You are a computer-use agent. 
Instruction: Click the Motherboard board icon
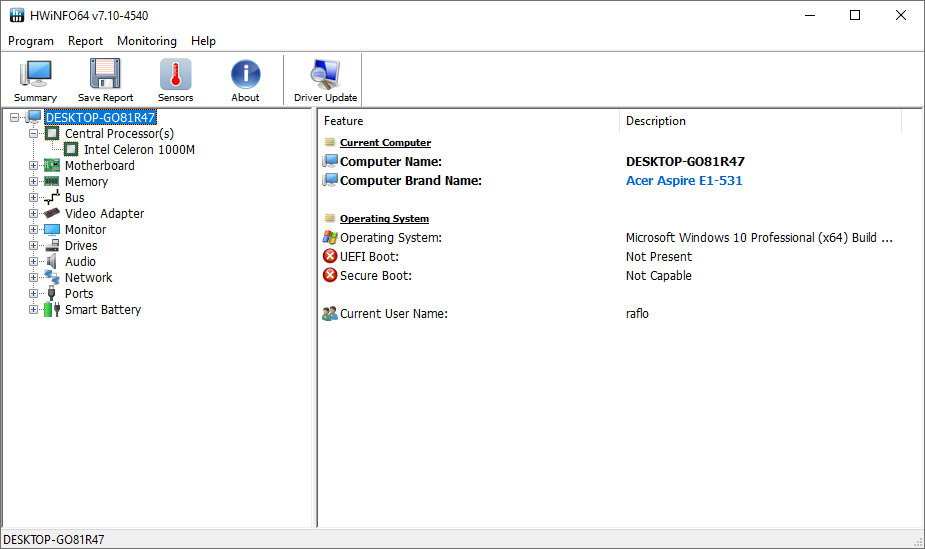click(x=52, y=165)
